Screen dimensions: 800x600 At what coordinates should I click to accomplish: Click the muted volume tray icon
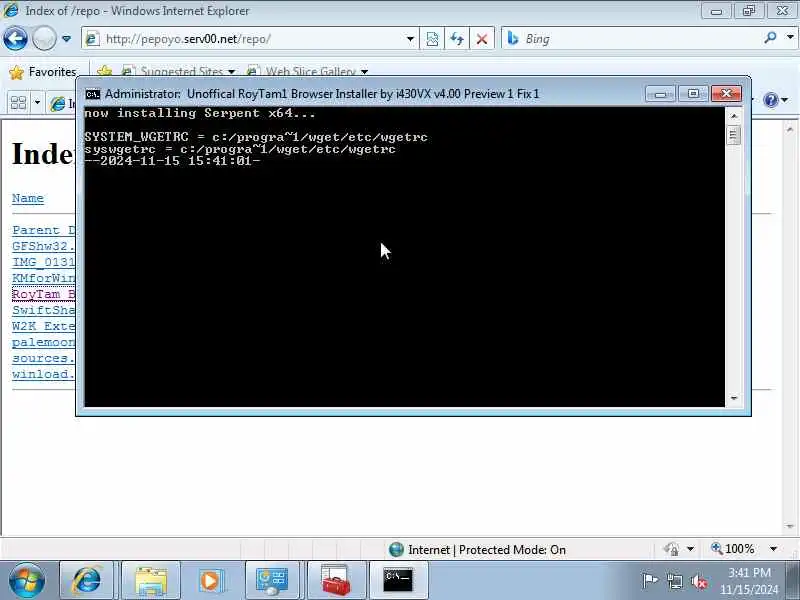tap(698, 581)
